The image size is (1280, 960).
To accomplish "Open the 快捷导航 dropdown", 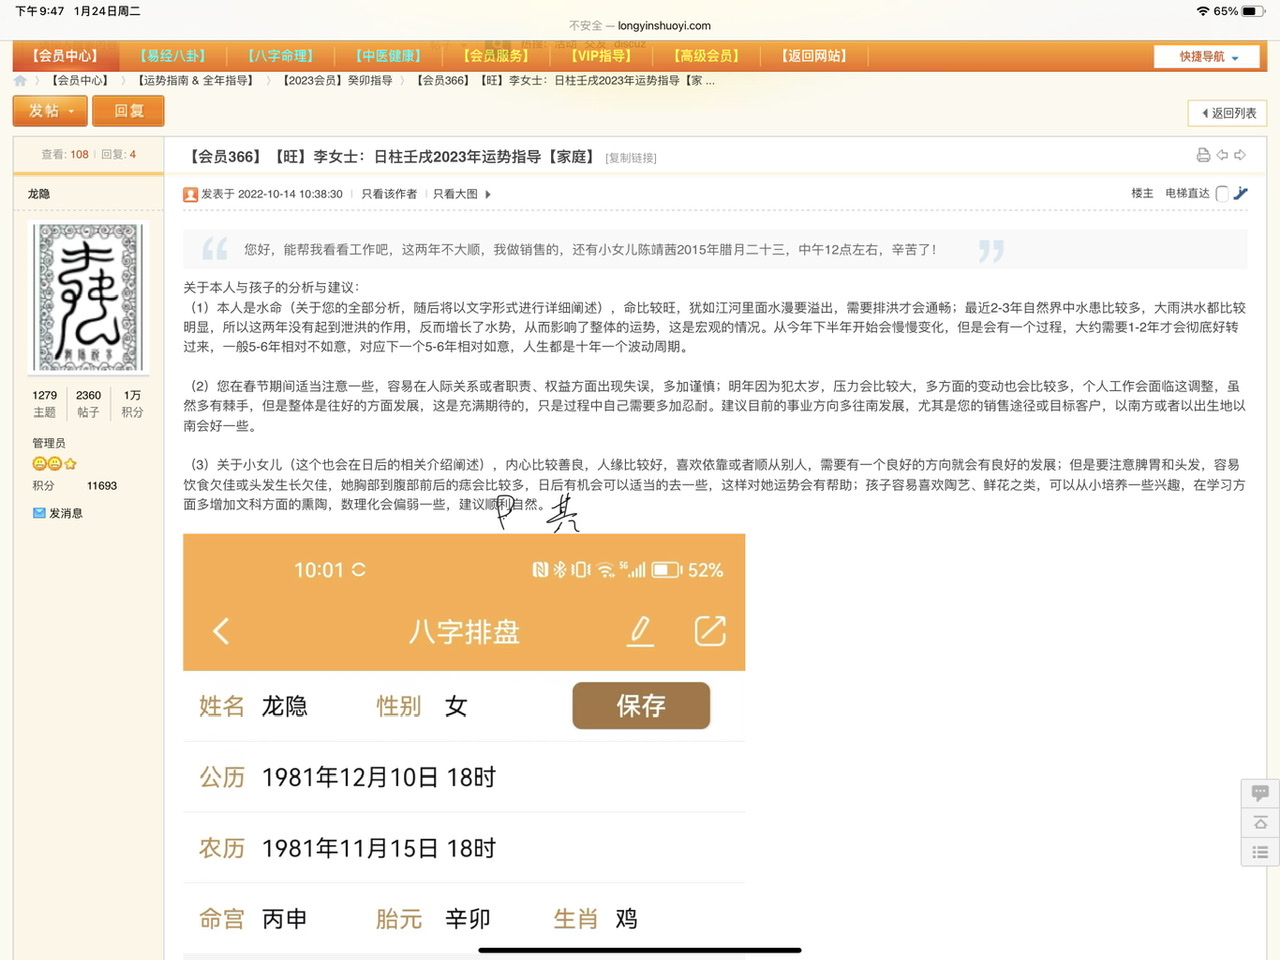I will coord(1208,57).
